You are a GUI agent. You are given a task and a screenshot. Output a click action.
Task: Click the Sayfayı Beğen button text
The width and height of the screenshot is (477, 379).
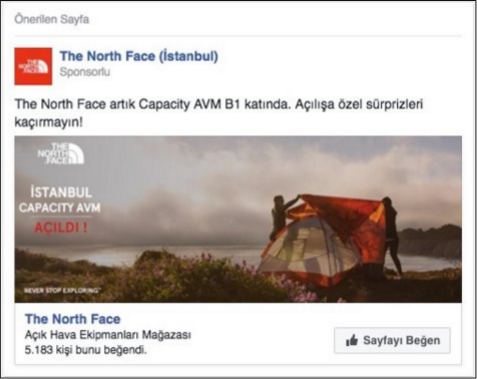[401, 340]
